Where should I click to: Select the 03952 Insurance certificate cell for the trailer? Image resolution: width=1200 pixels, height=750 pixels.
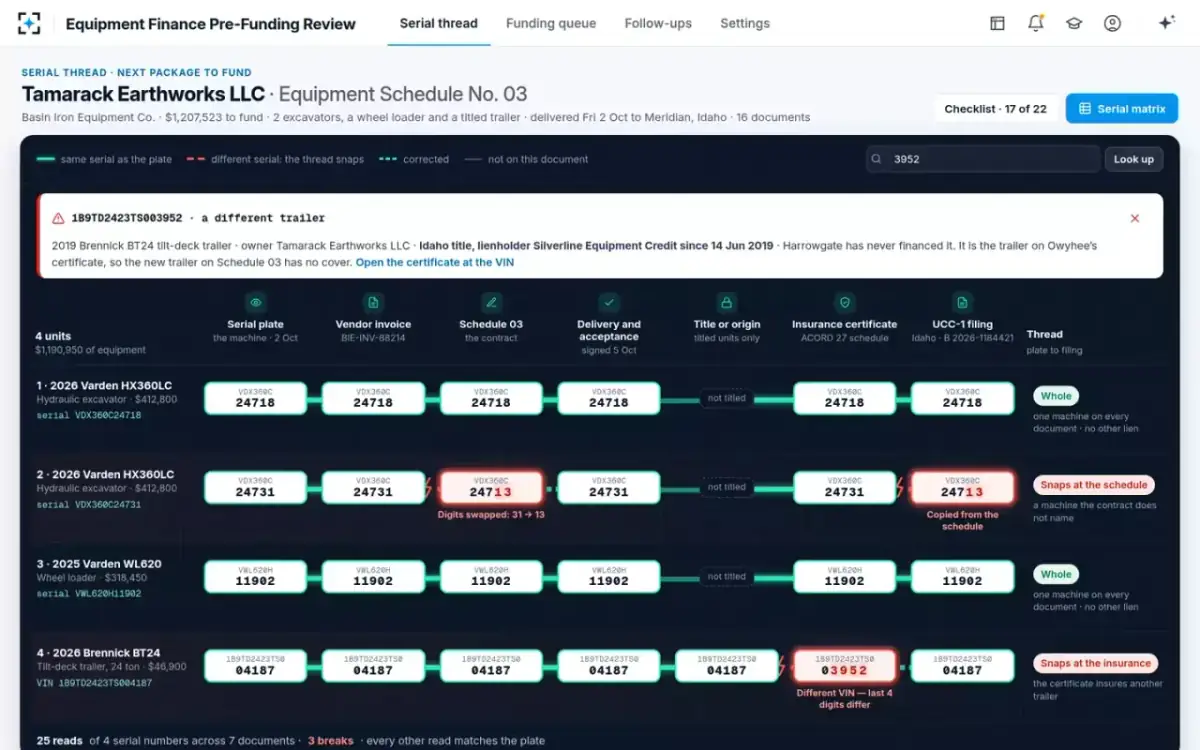click(844, 666)
